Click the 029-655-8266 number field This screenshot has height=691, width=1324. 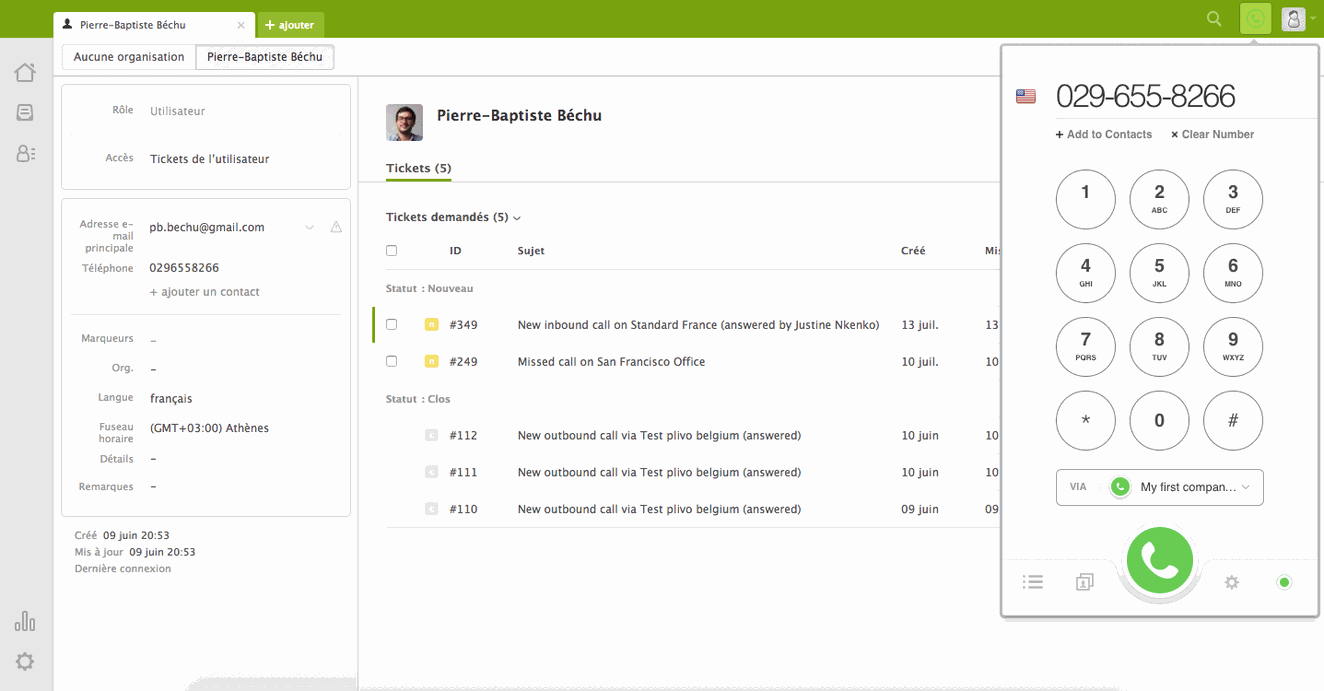click(1145, 96)
